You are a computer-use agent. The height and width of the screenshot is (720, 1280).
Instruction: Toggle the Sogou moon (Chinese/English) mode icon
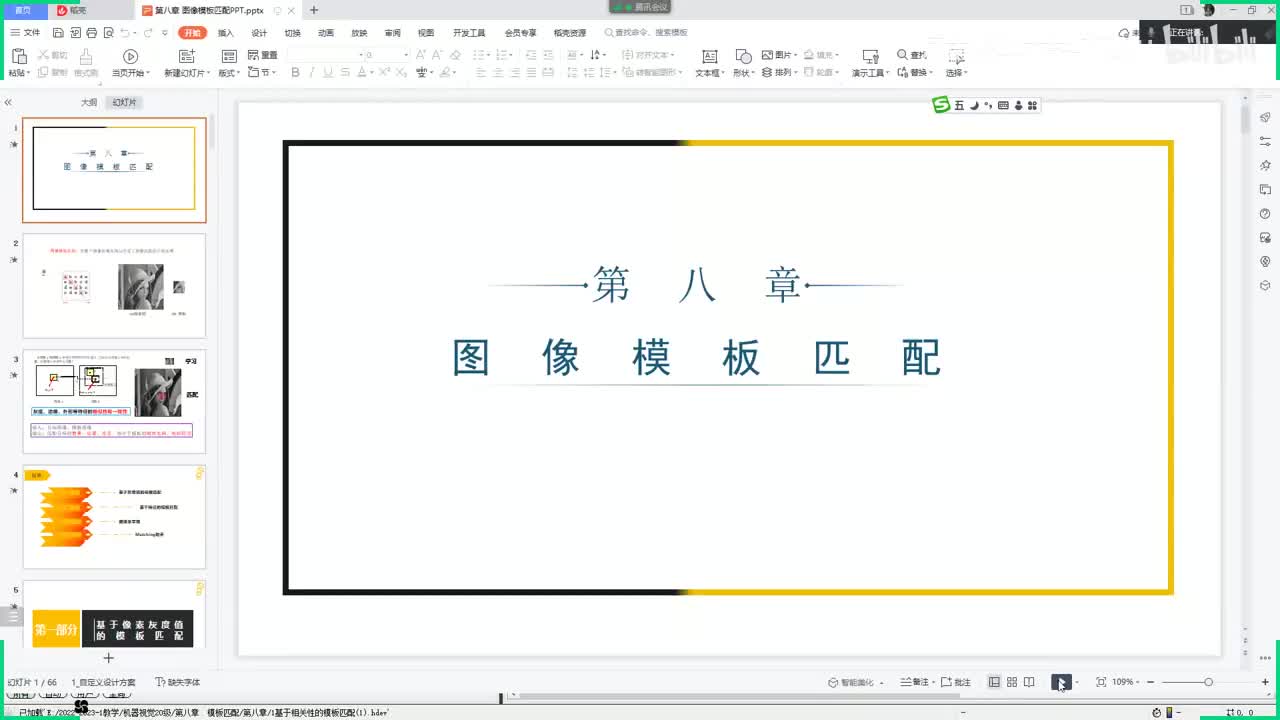(x=974, y=105)
